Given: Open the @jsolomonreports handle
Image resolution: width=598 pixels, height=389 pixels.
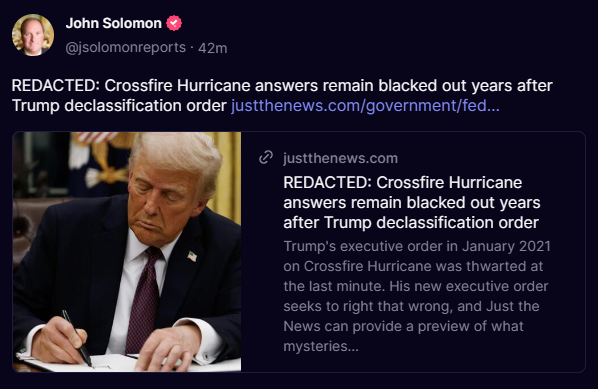Looking at the screenshot, I should [x=126, y=48].
